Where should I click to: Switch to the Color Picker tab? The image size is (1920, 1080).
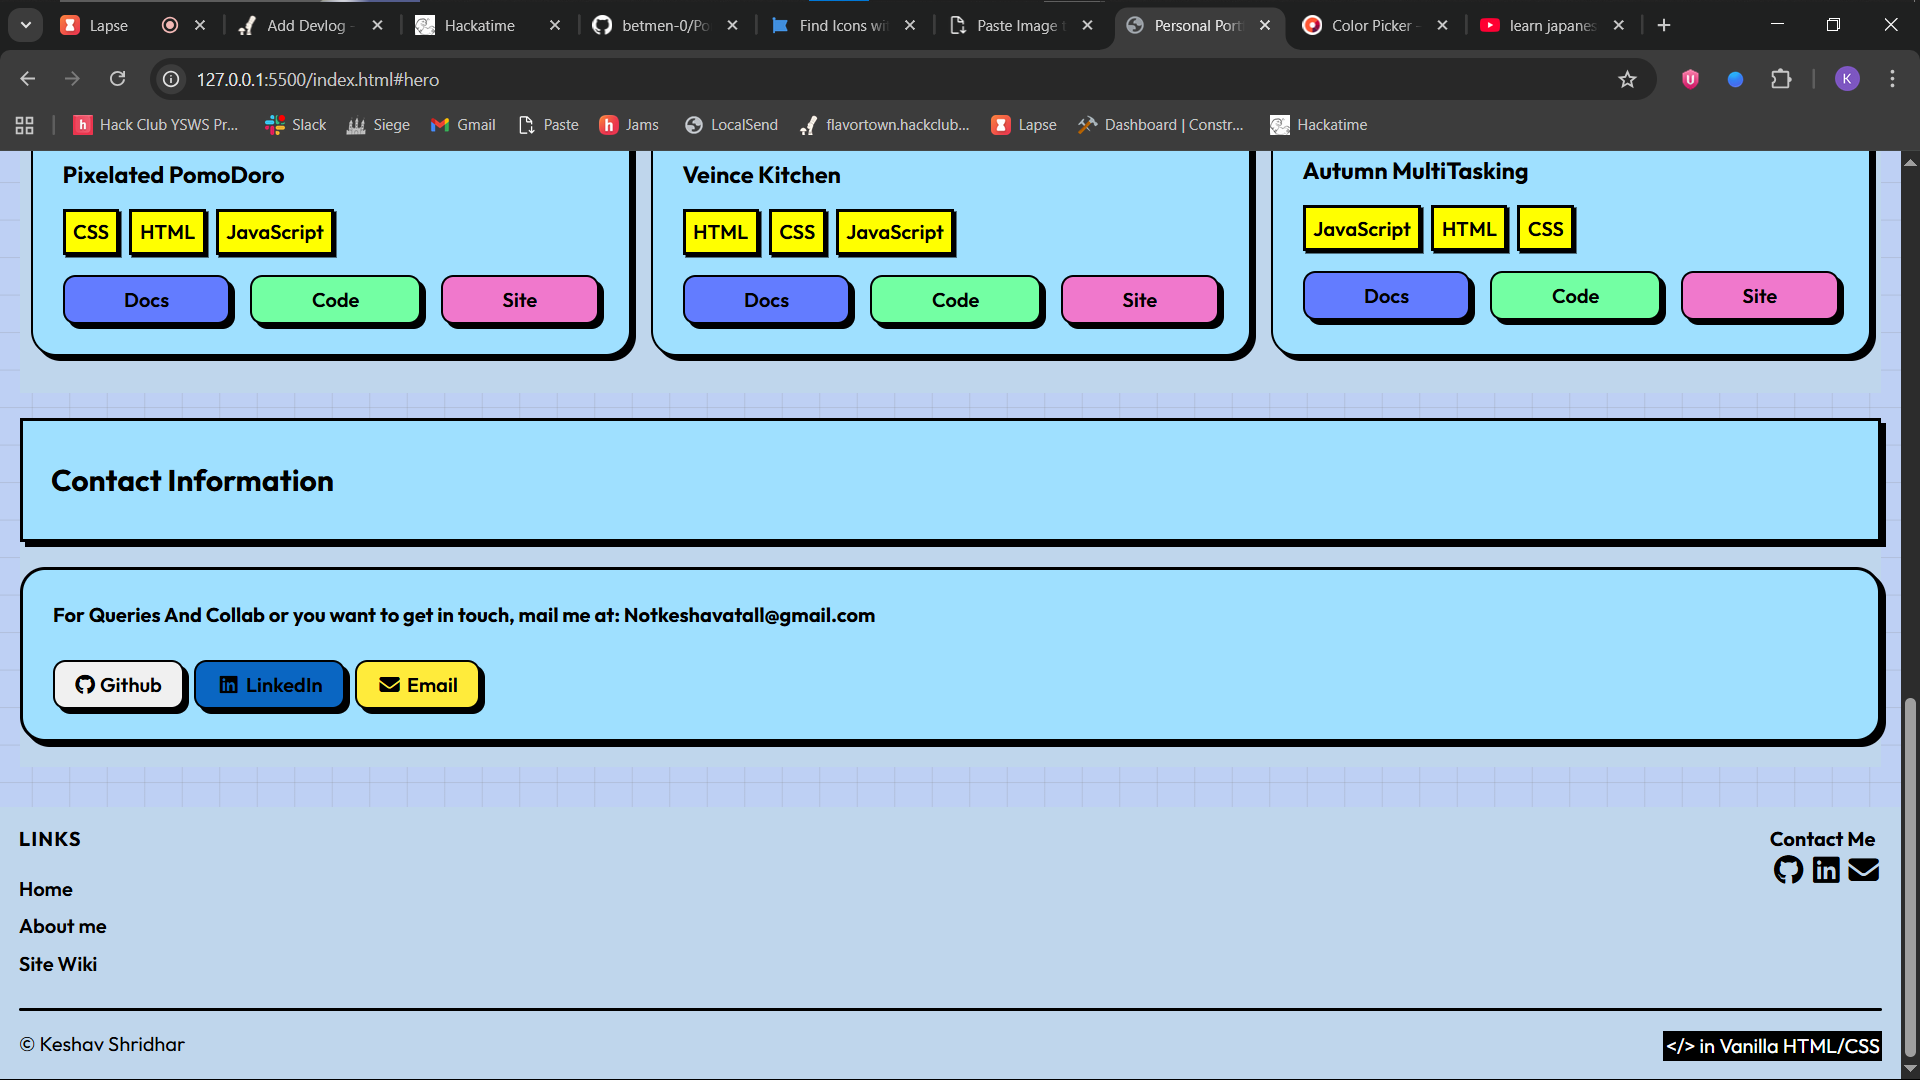click(x=1370, y=25)
